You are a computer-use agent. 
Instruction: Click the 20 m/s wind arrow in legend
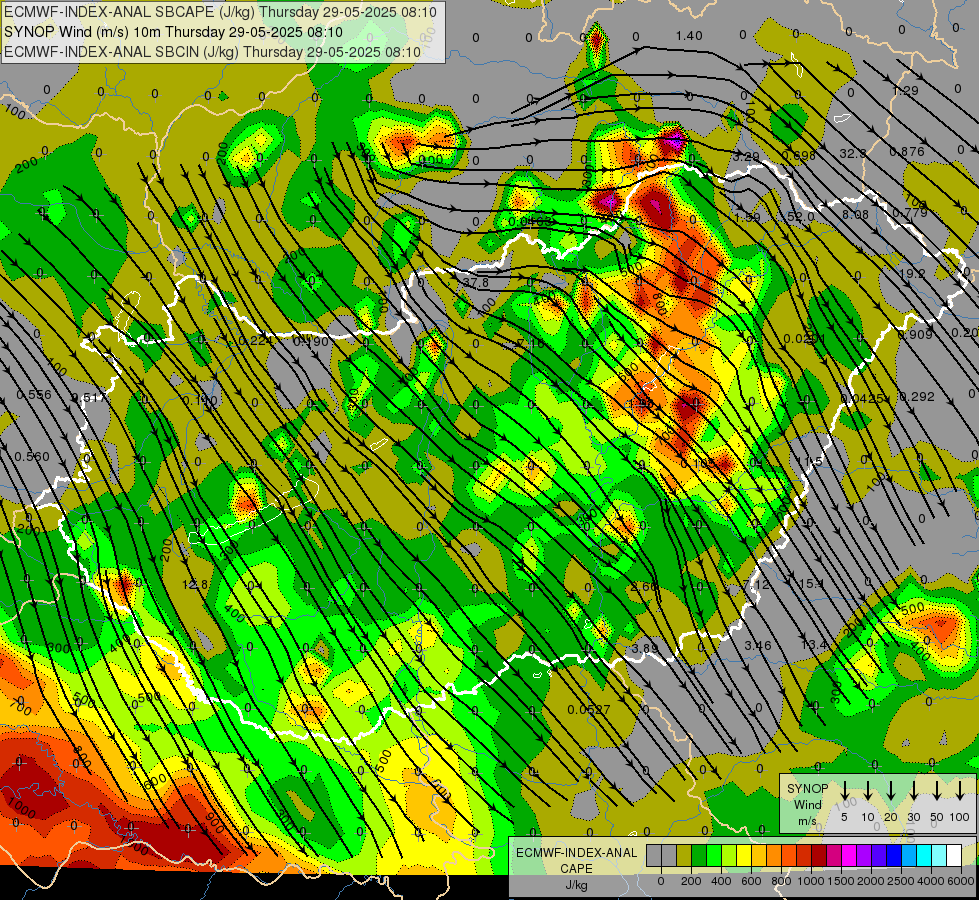[x=891, y=790]
